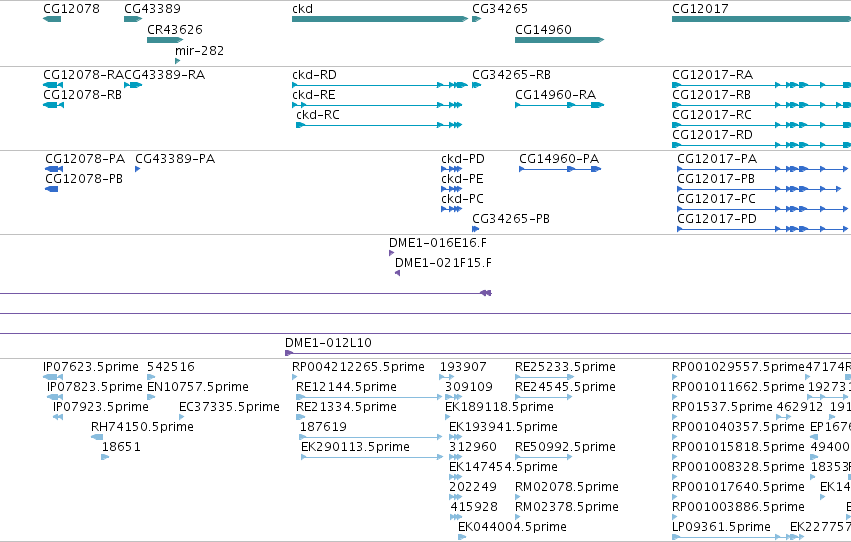Select EST EK044004.5prime
This screenshot has width=851, height=542.
click(512, 528)
